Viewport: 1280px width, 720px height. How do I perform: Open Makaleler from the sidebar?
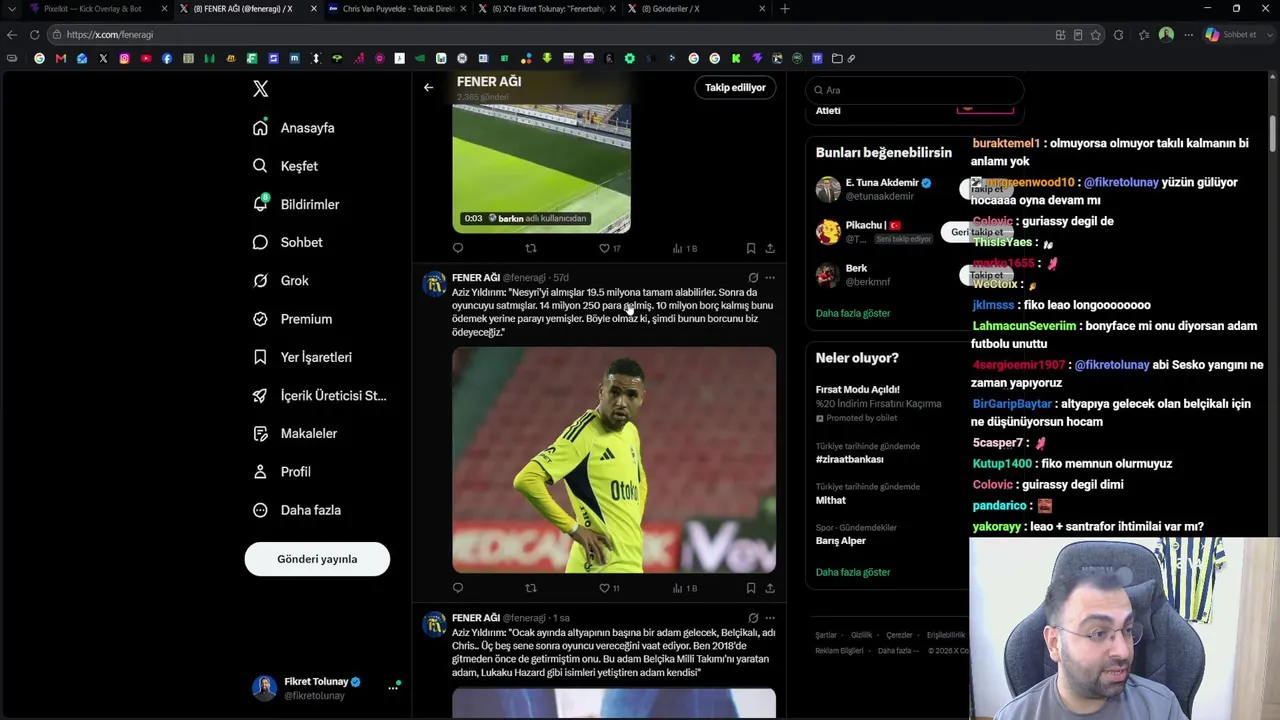pos(295,433)
